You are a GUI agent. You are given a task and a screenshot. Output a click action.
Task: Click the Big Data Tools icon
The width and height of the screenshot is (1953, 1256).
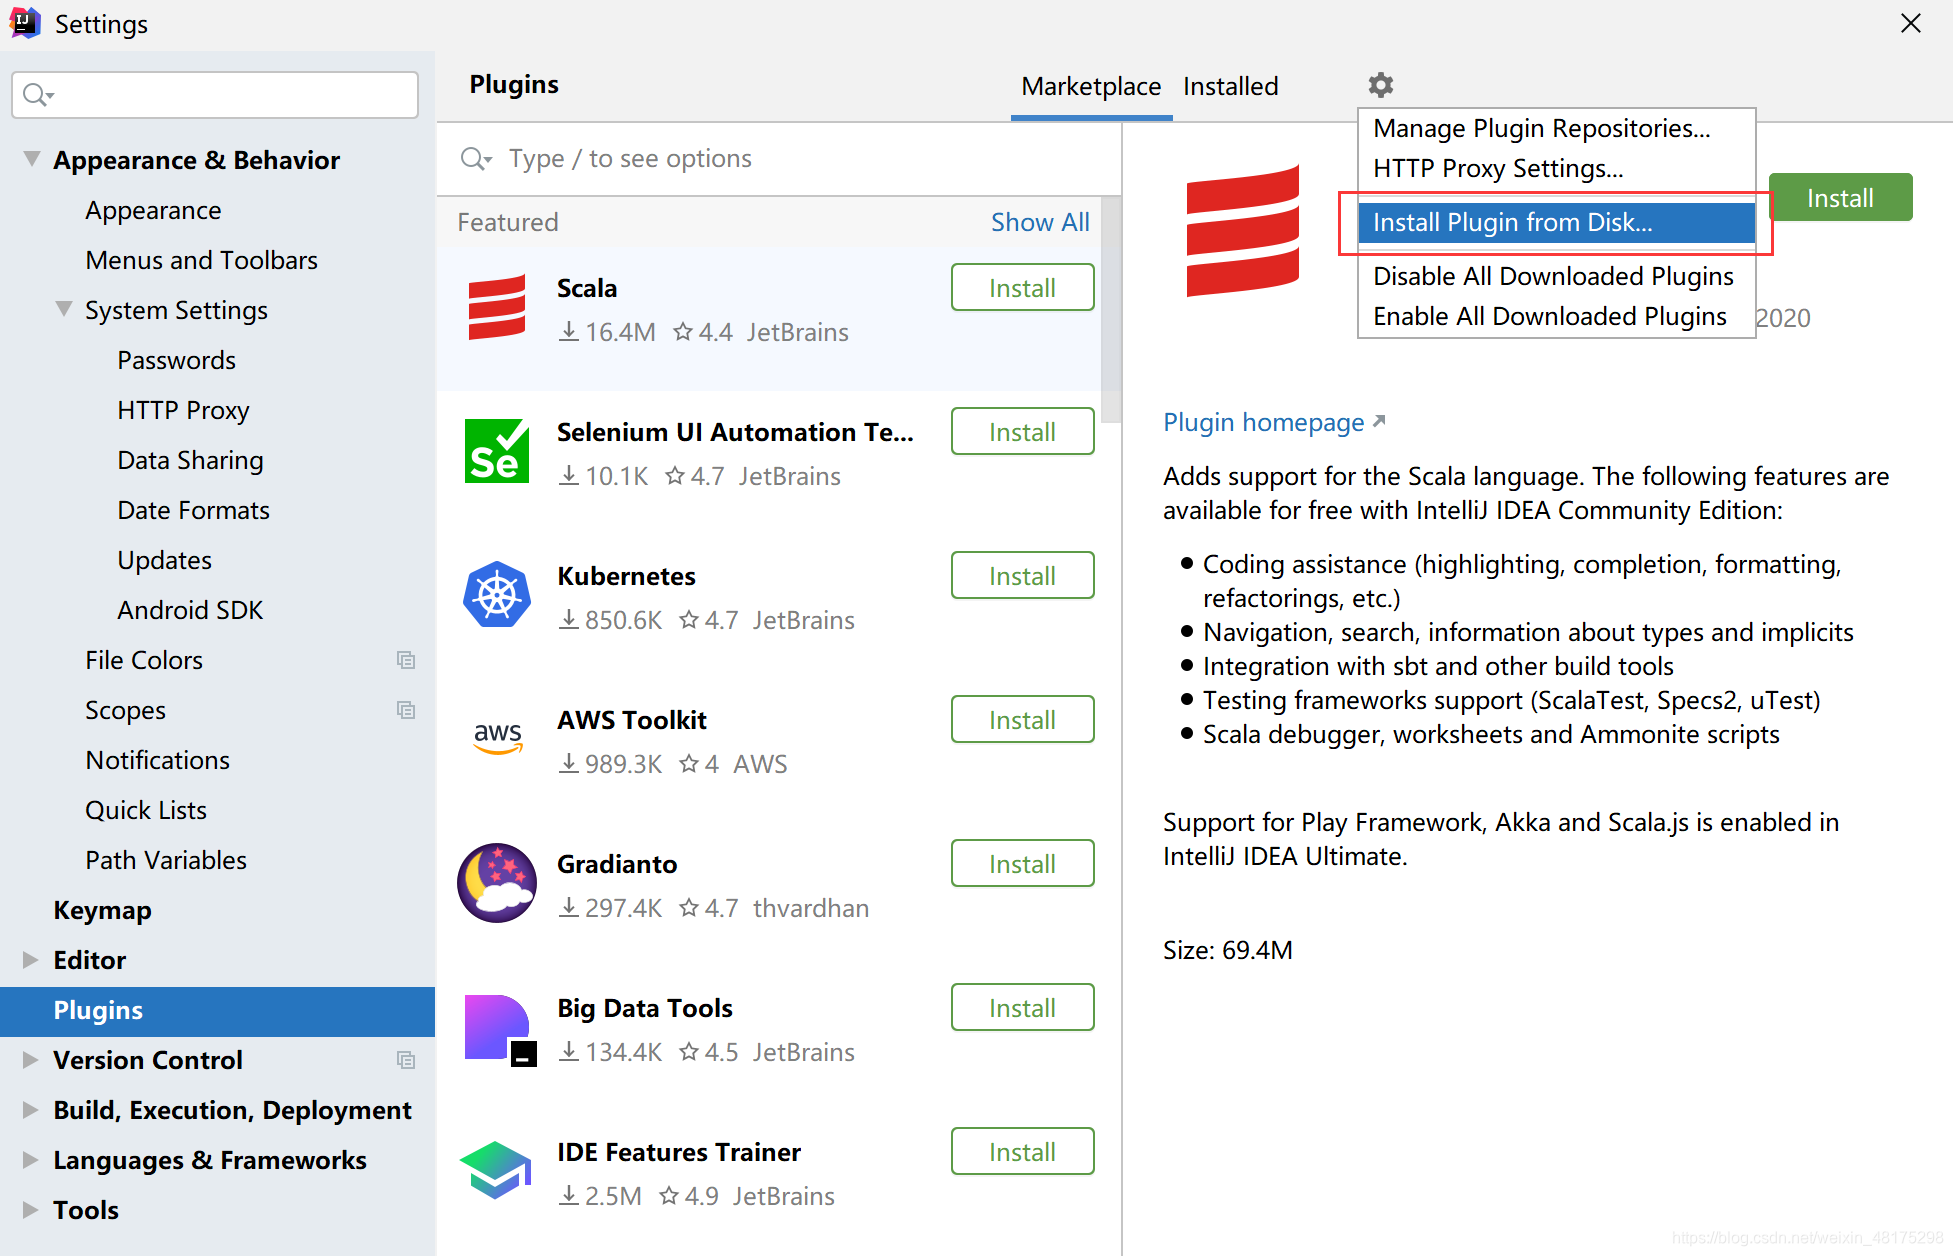coord(499,1029)
